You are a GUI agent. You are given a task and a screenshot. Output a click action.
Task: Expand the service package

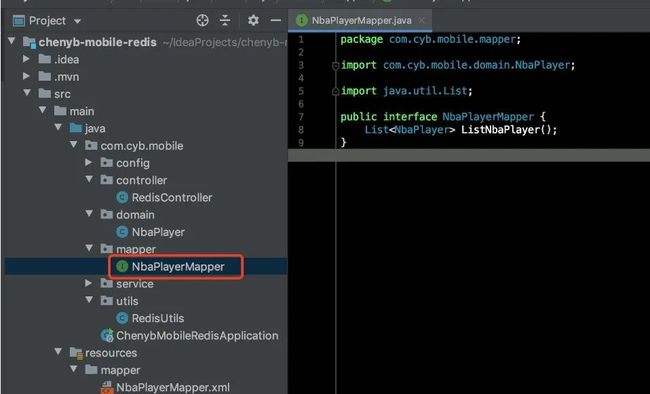(x=88, y=283)
